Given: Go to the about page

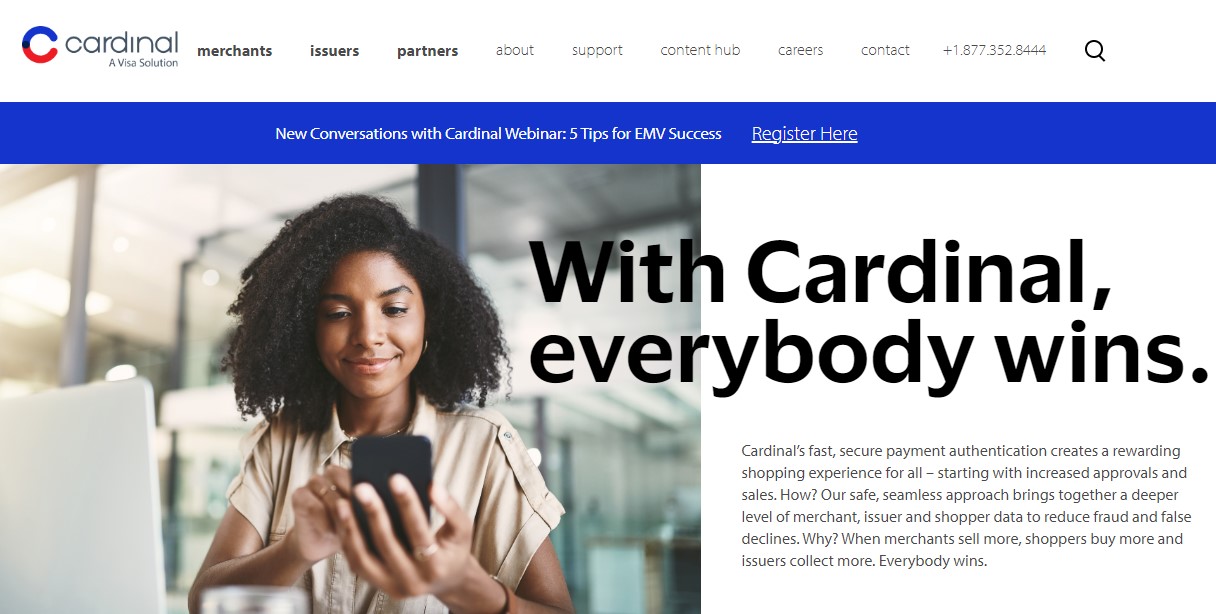Looking at the screenshot, I should point(515,50).
